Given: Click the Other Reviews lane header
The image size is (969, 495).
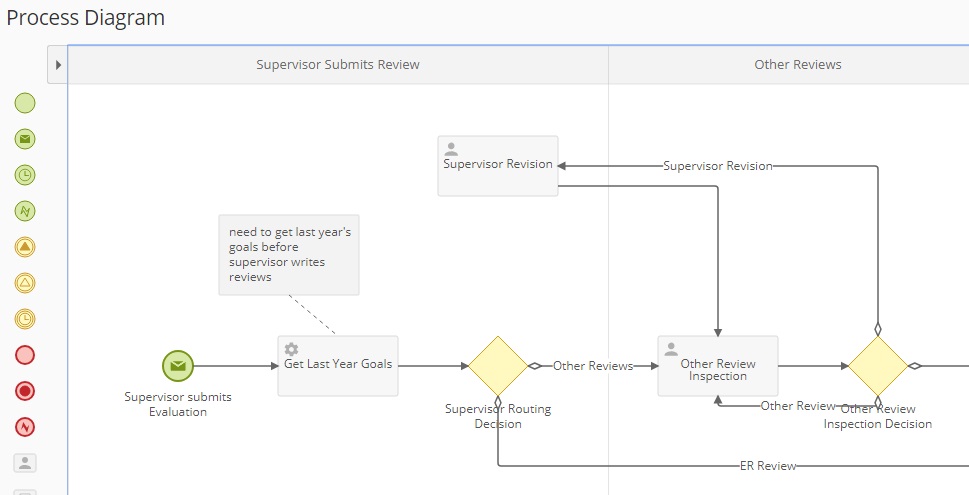Looking at the screenshot, I should tap(797, 65).
